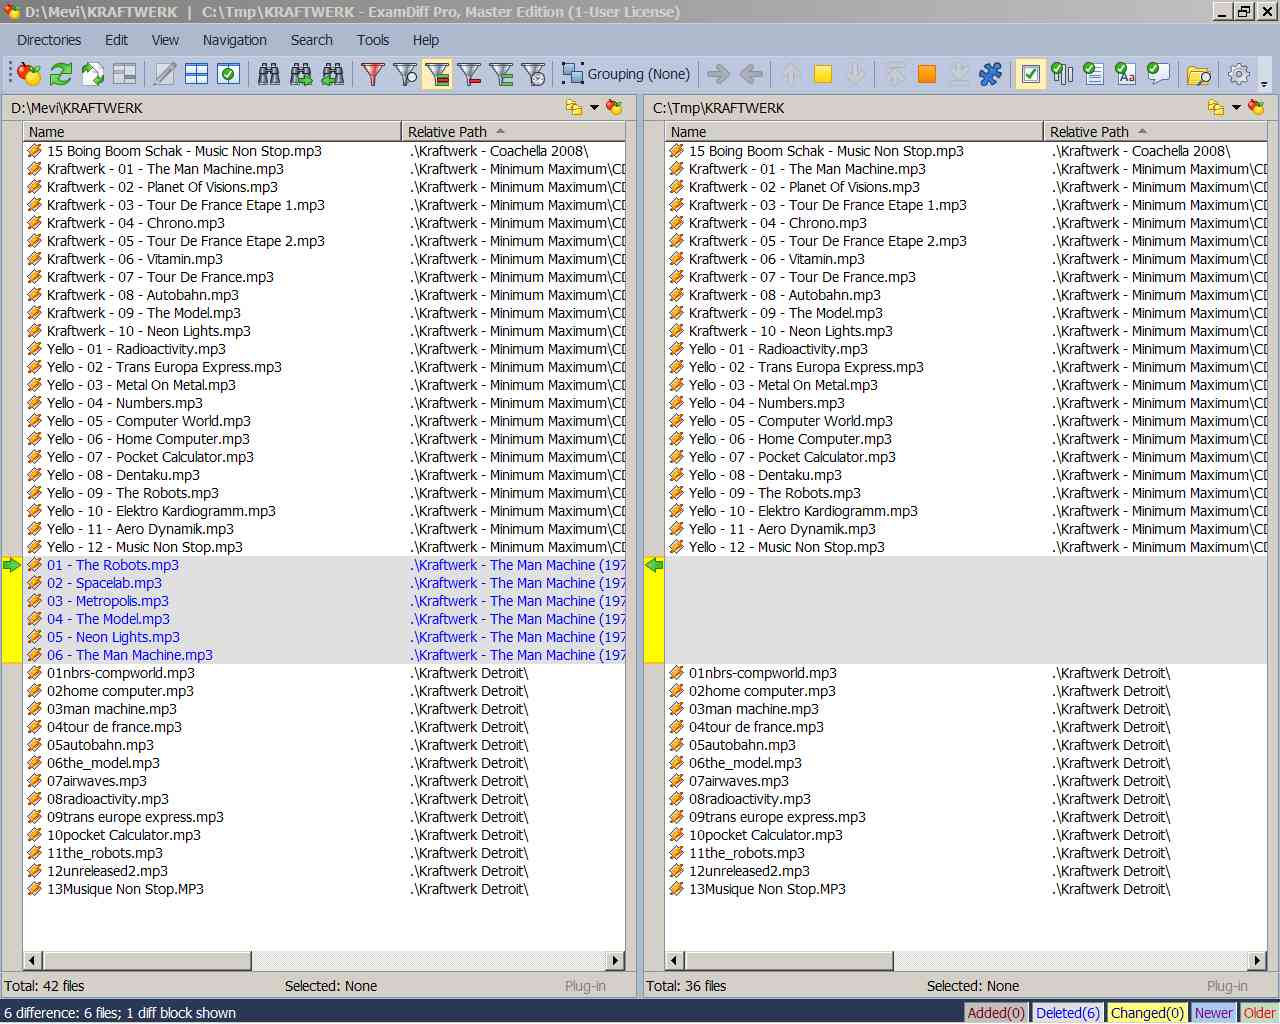Click the speech bubble with check icon
Viewport: 1280px width, 1024px height.
[x=1159, y=74]
